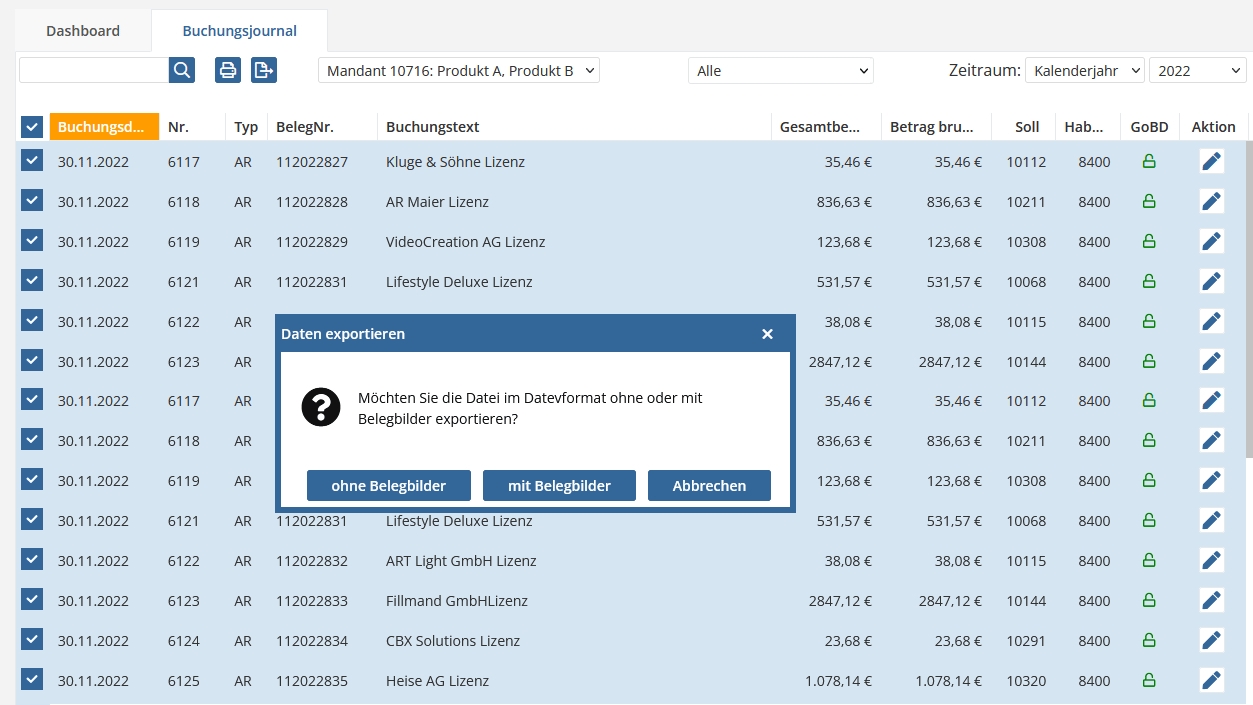
Task: Click the question mark icon in dialog
Action: [321, 408]
